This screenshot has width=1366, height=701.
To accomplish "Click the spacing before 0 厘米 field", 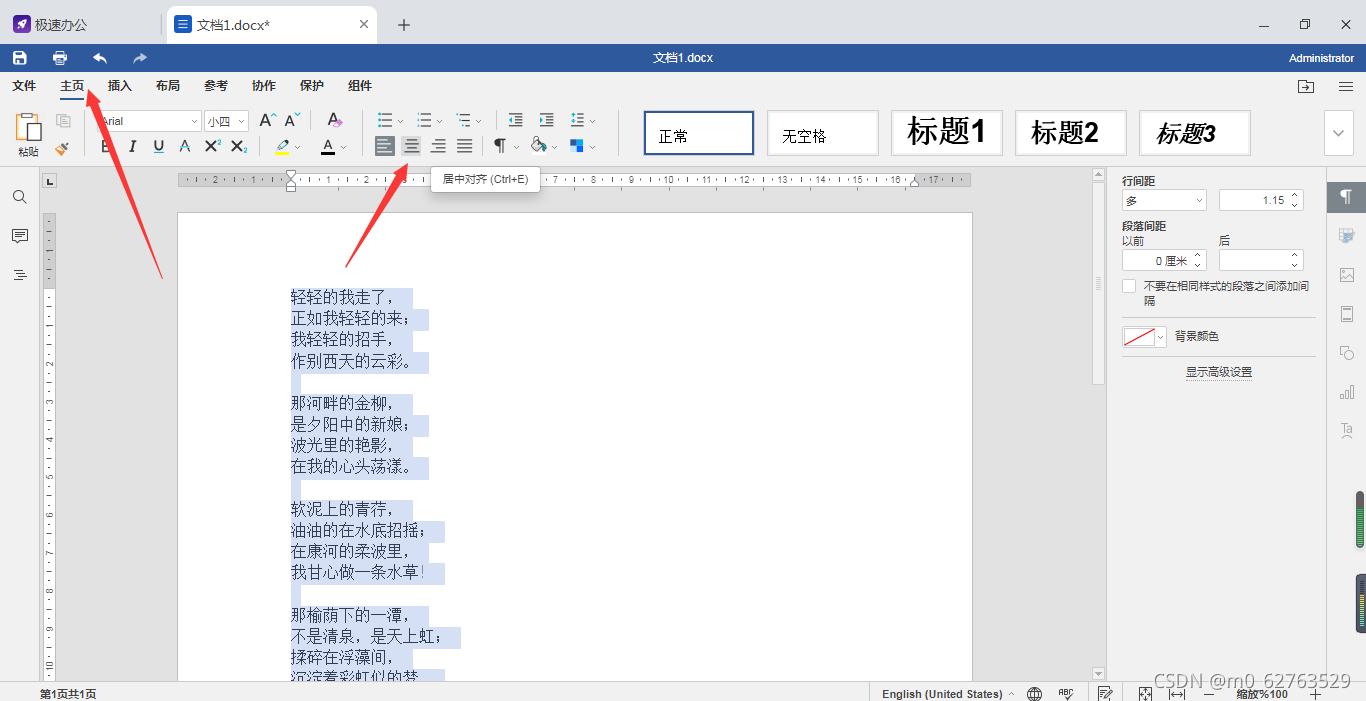I will 1164,260.
